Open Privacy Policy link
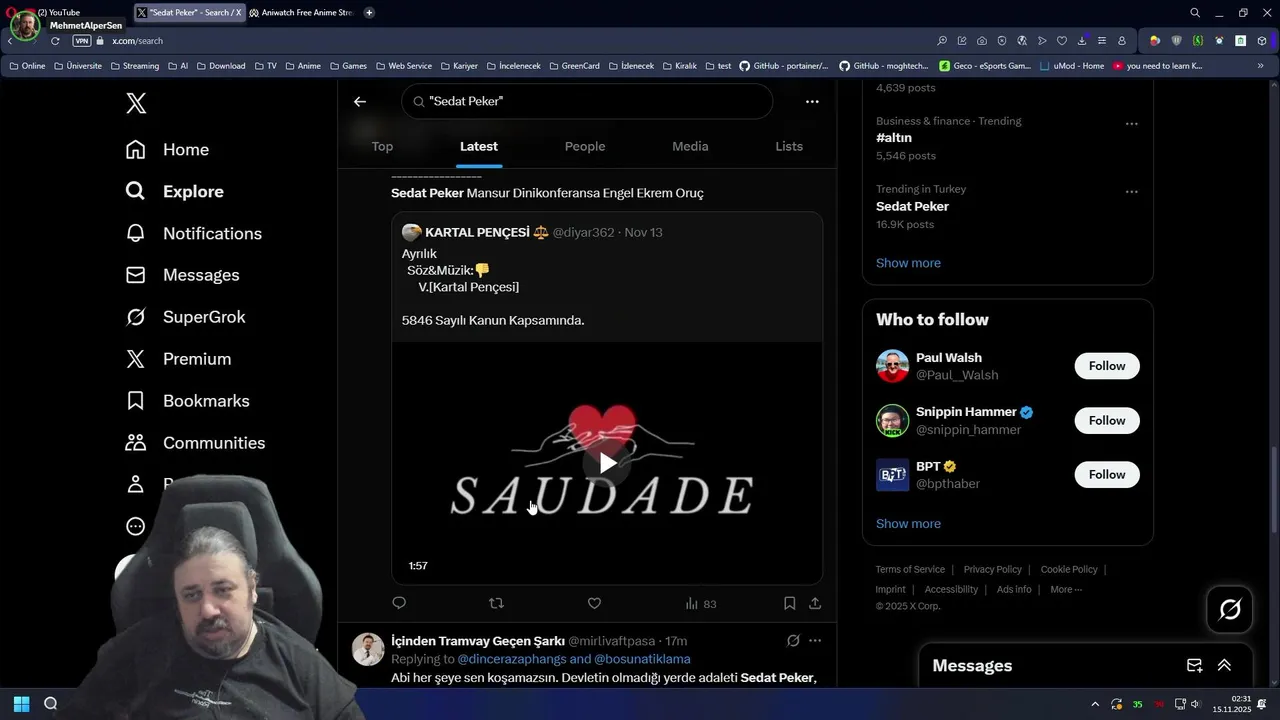The width and height of the screenshot is (1280, 720). pos(992,569)
